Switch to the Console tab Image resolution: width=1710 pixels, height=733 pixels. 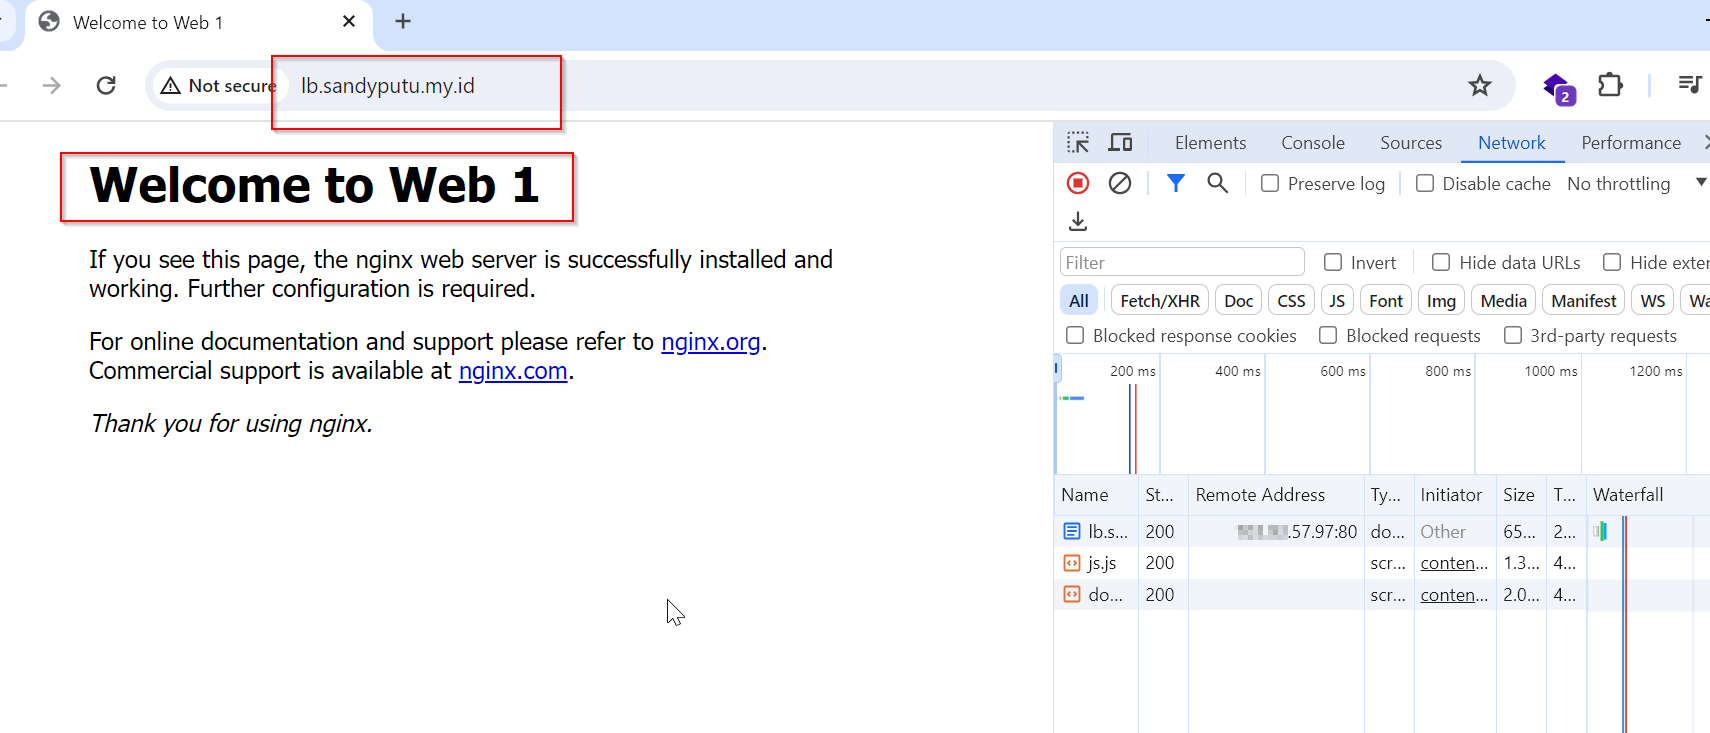pyautogui.click(x=1312, y=143)
